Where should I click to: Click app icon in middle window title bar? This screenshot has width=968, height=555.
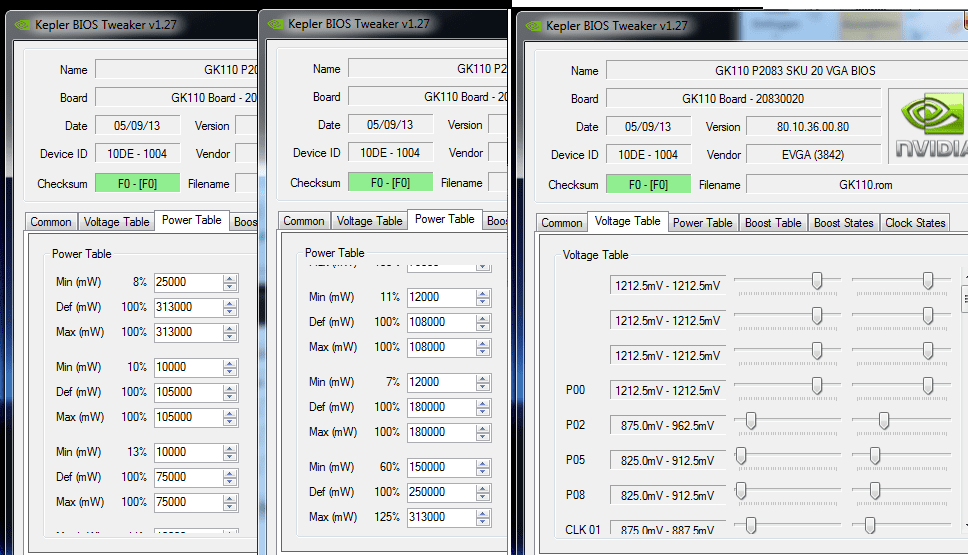coord(275,23)
